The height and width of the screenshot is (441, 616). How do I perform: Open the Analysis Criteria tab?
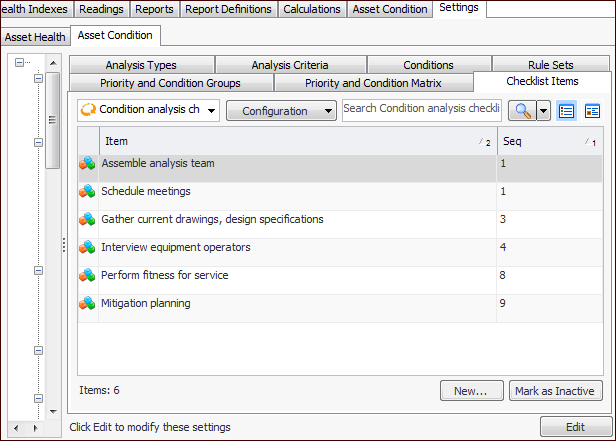click(289, 65)
